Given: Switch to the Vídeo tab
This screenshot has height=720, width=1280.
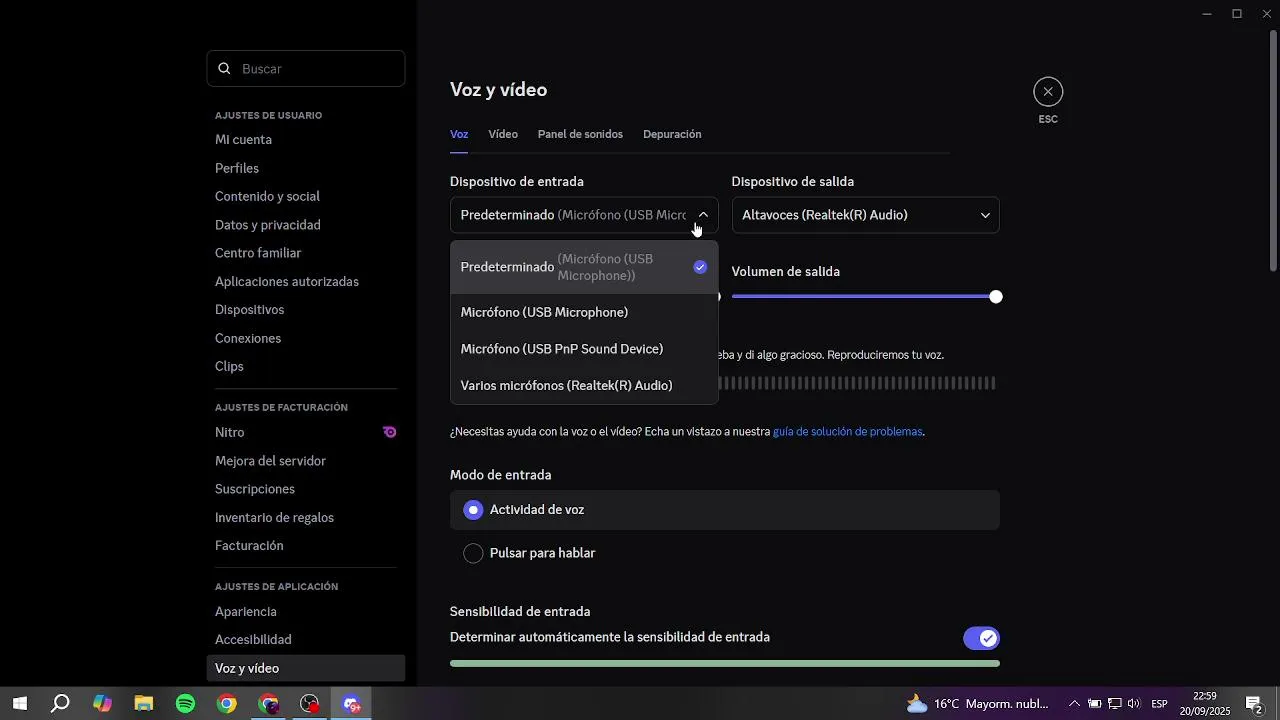Looking at the screenshot, I should point(503,134).
